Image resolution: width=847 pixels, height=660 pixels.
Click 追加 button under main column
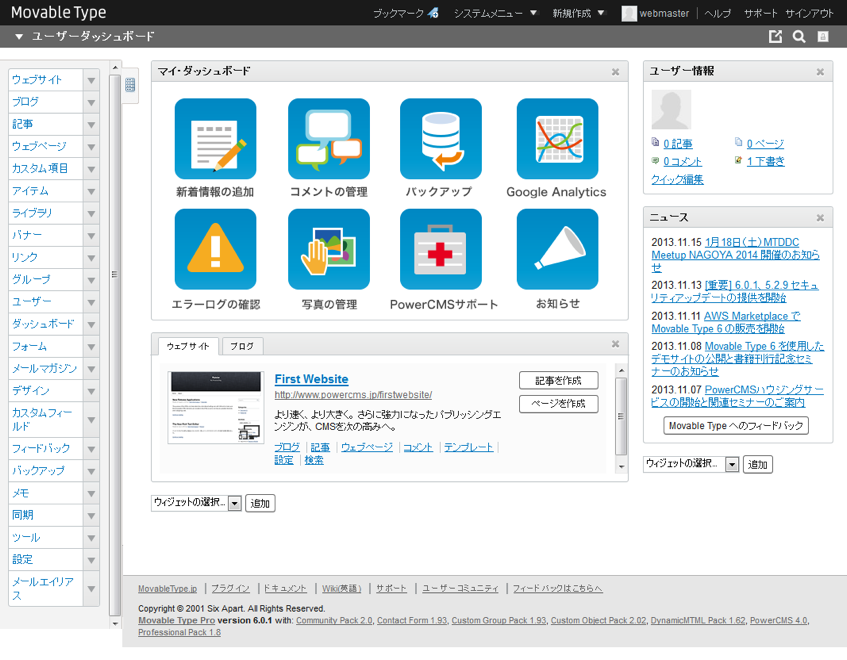point(260,503)
